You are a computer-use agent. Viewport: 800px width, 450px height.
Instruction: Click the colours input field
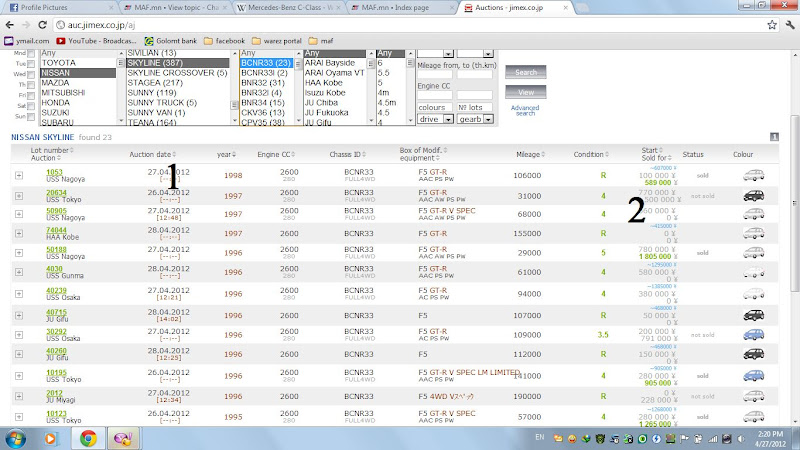pyautogui.click(x=435, y=107)
